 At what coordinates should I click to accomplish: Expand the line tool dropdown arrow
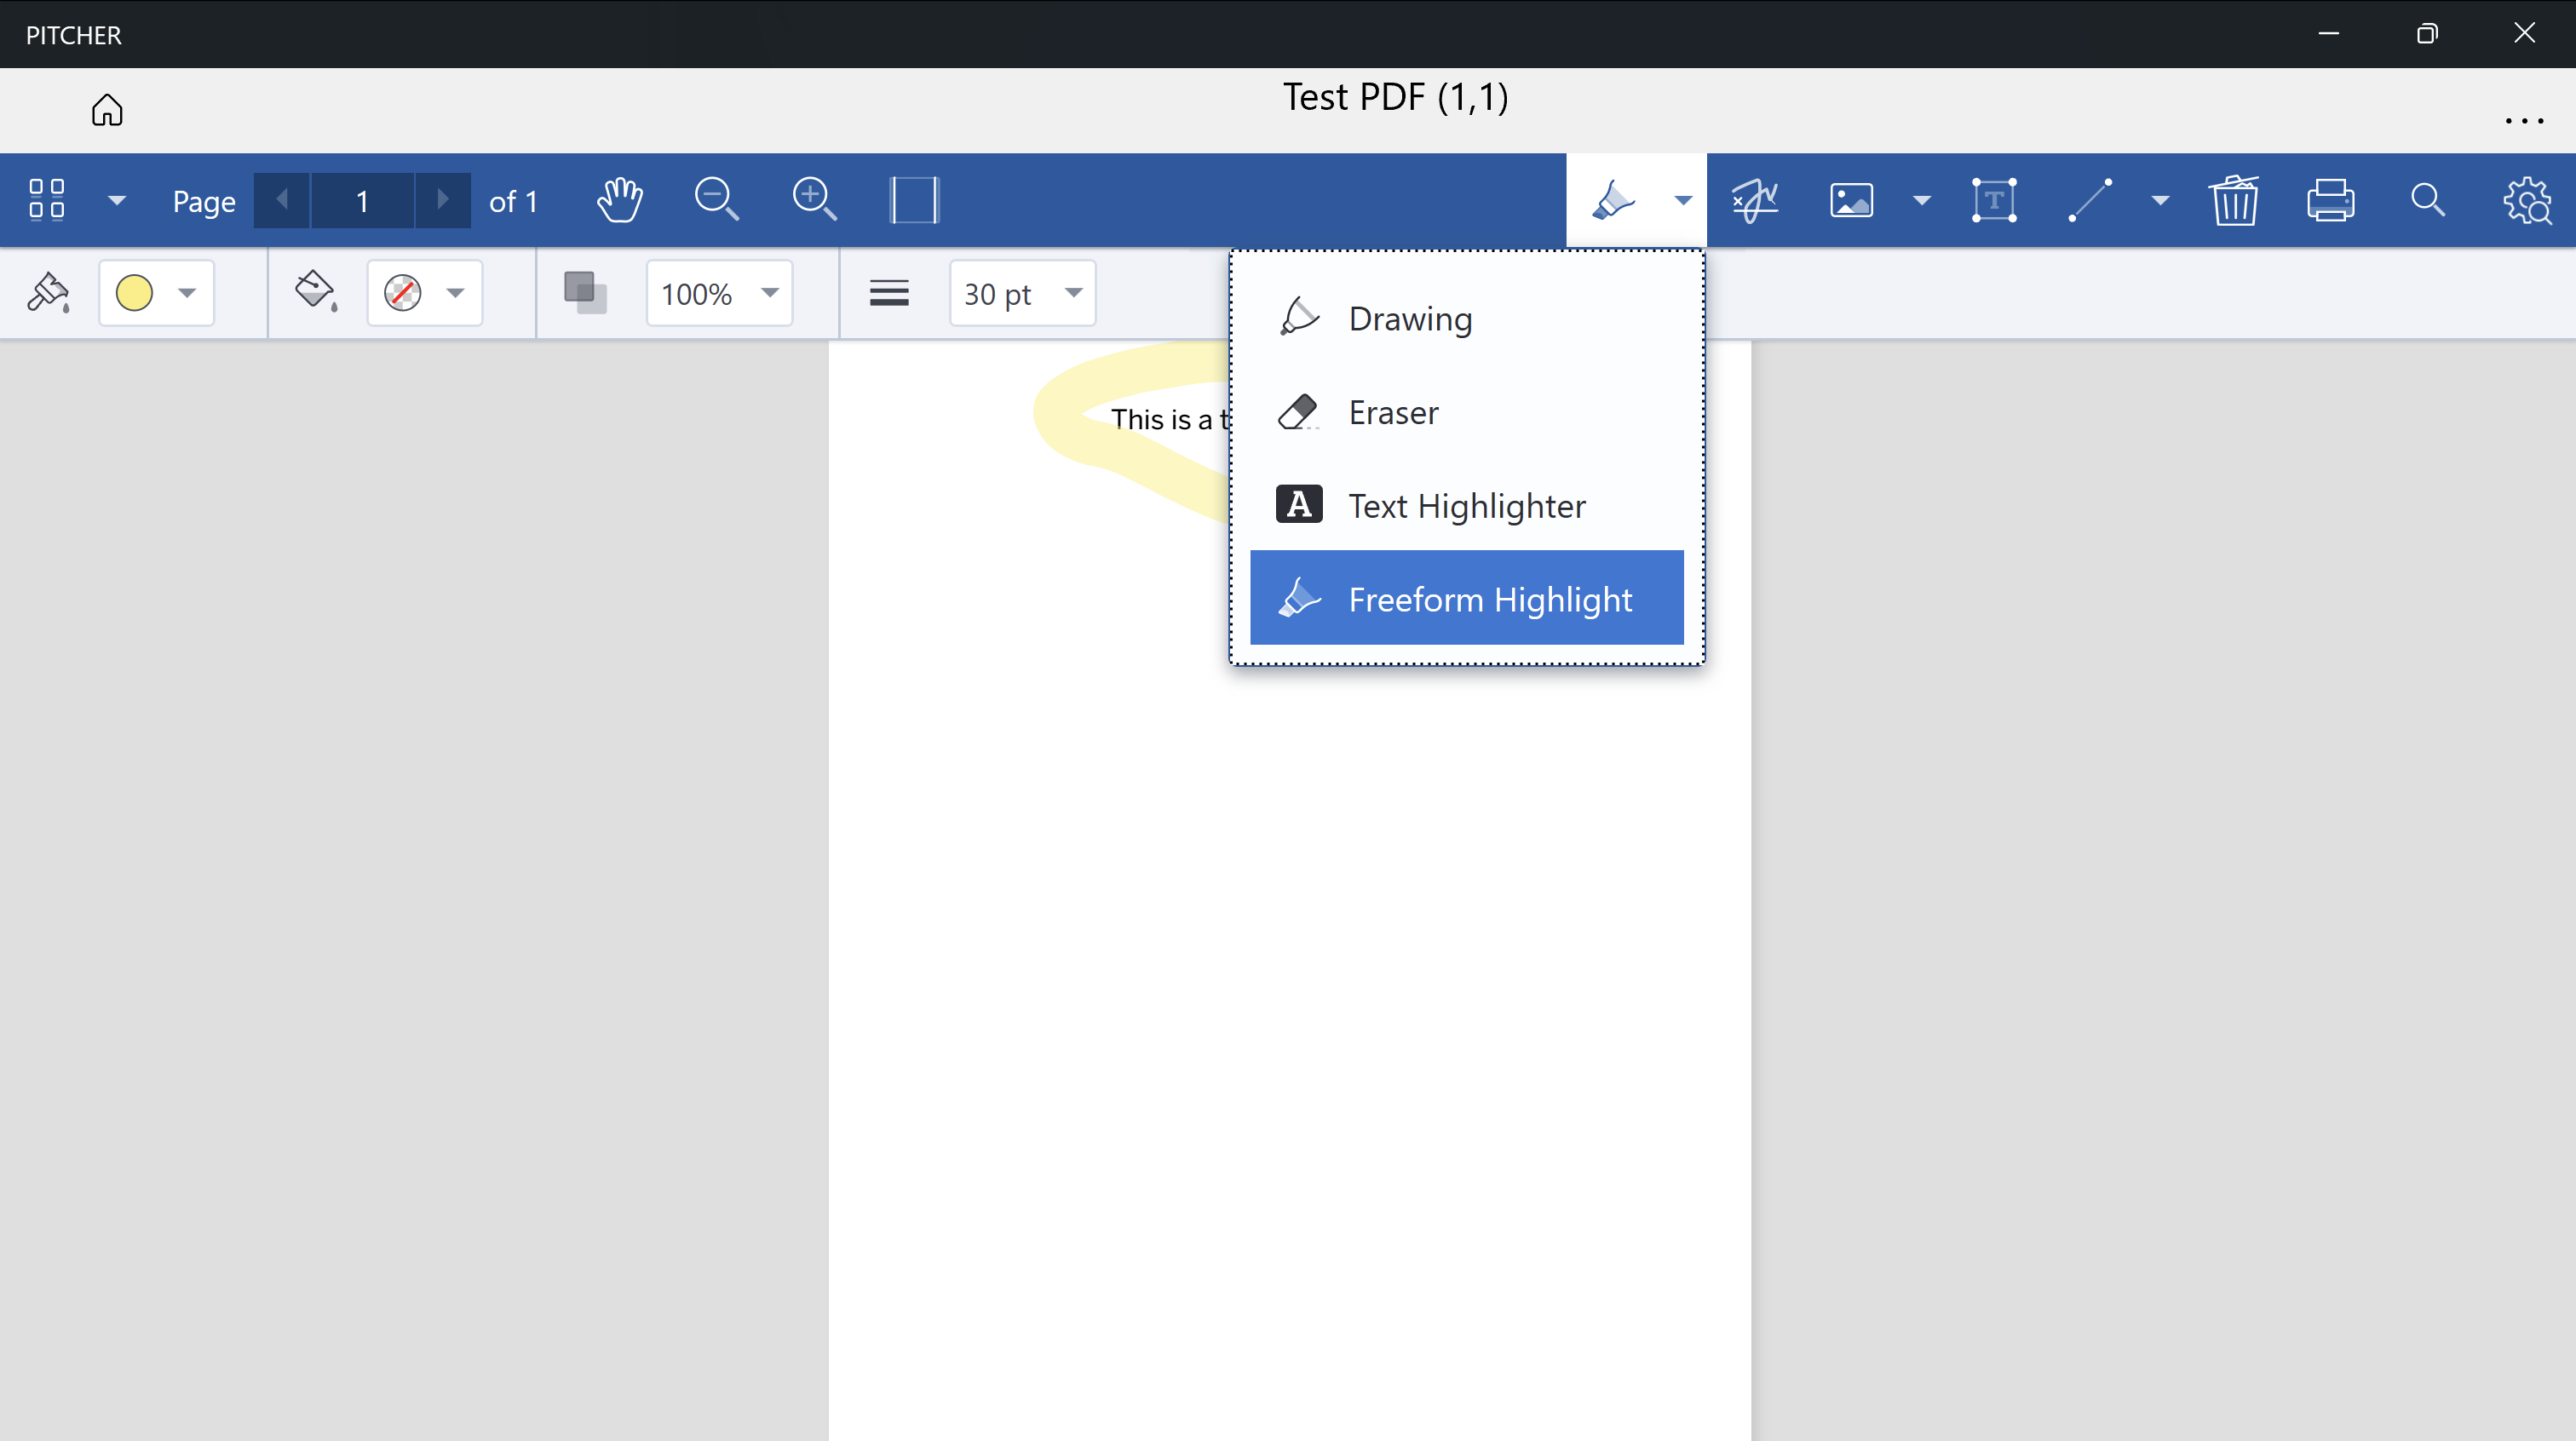[x=2160, y=201]
